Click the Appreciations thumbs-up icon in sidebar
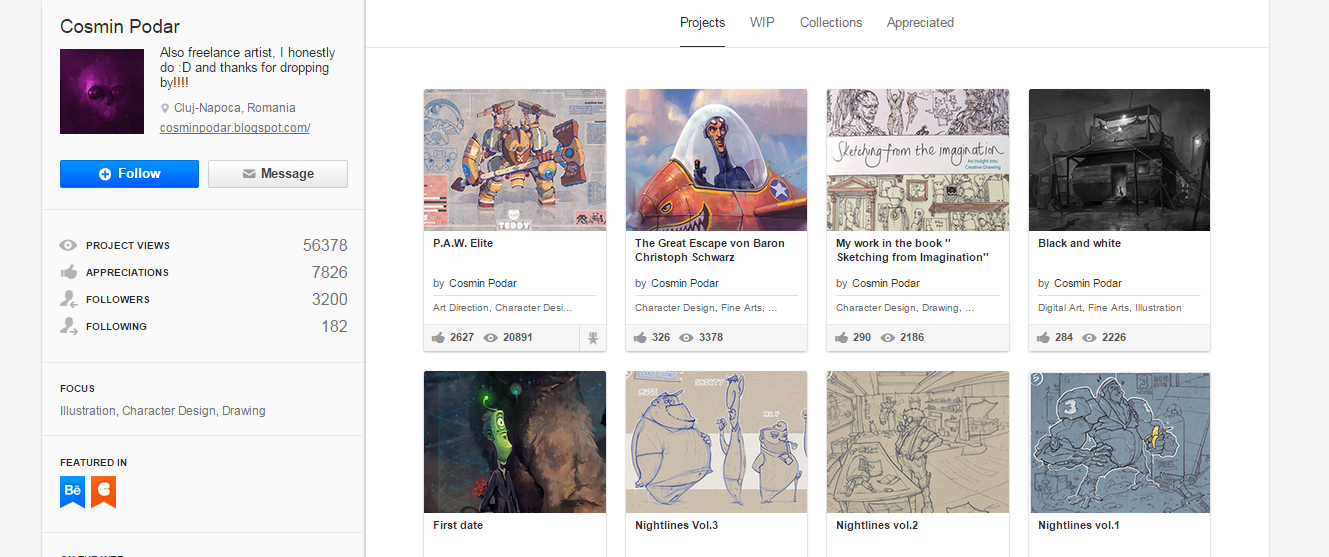 (68, 272)
